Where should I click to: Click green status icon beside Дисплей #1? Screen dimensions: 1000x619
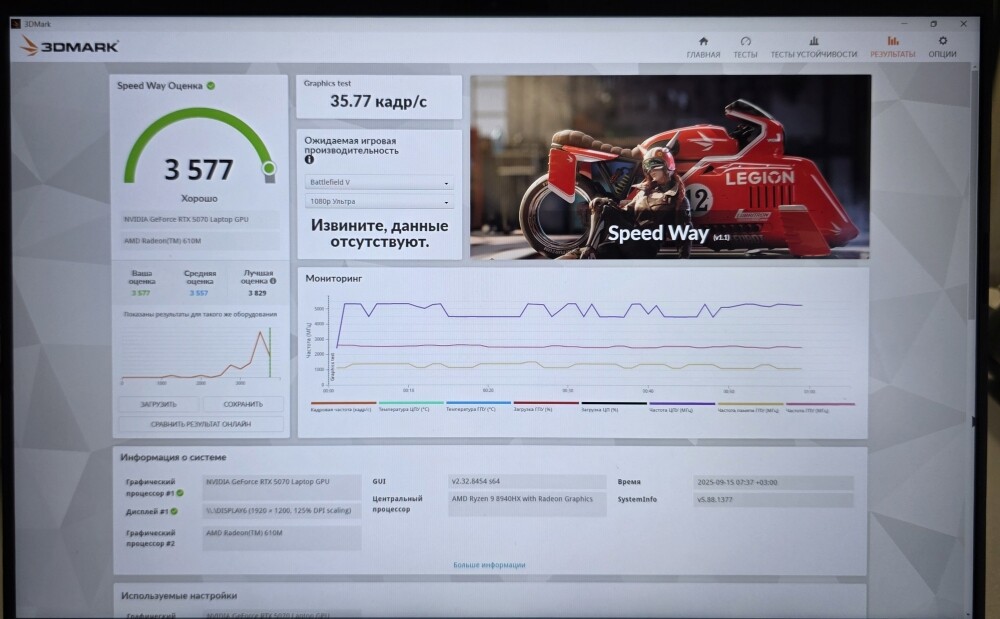click(x=173, y=511)
